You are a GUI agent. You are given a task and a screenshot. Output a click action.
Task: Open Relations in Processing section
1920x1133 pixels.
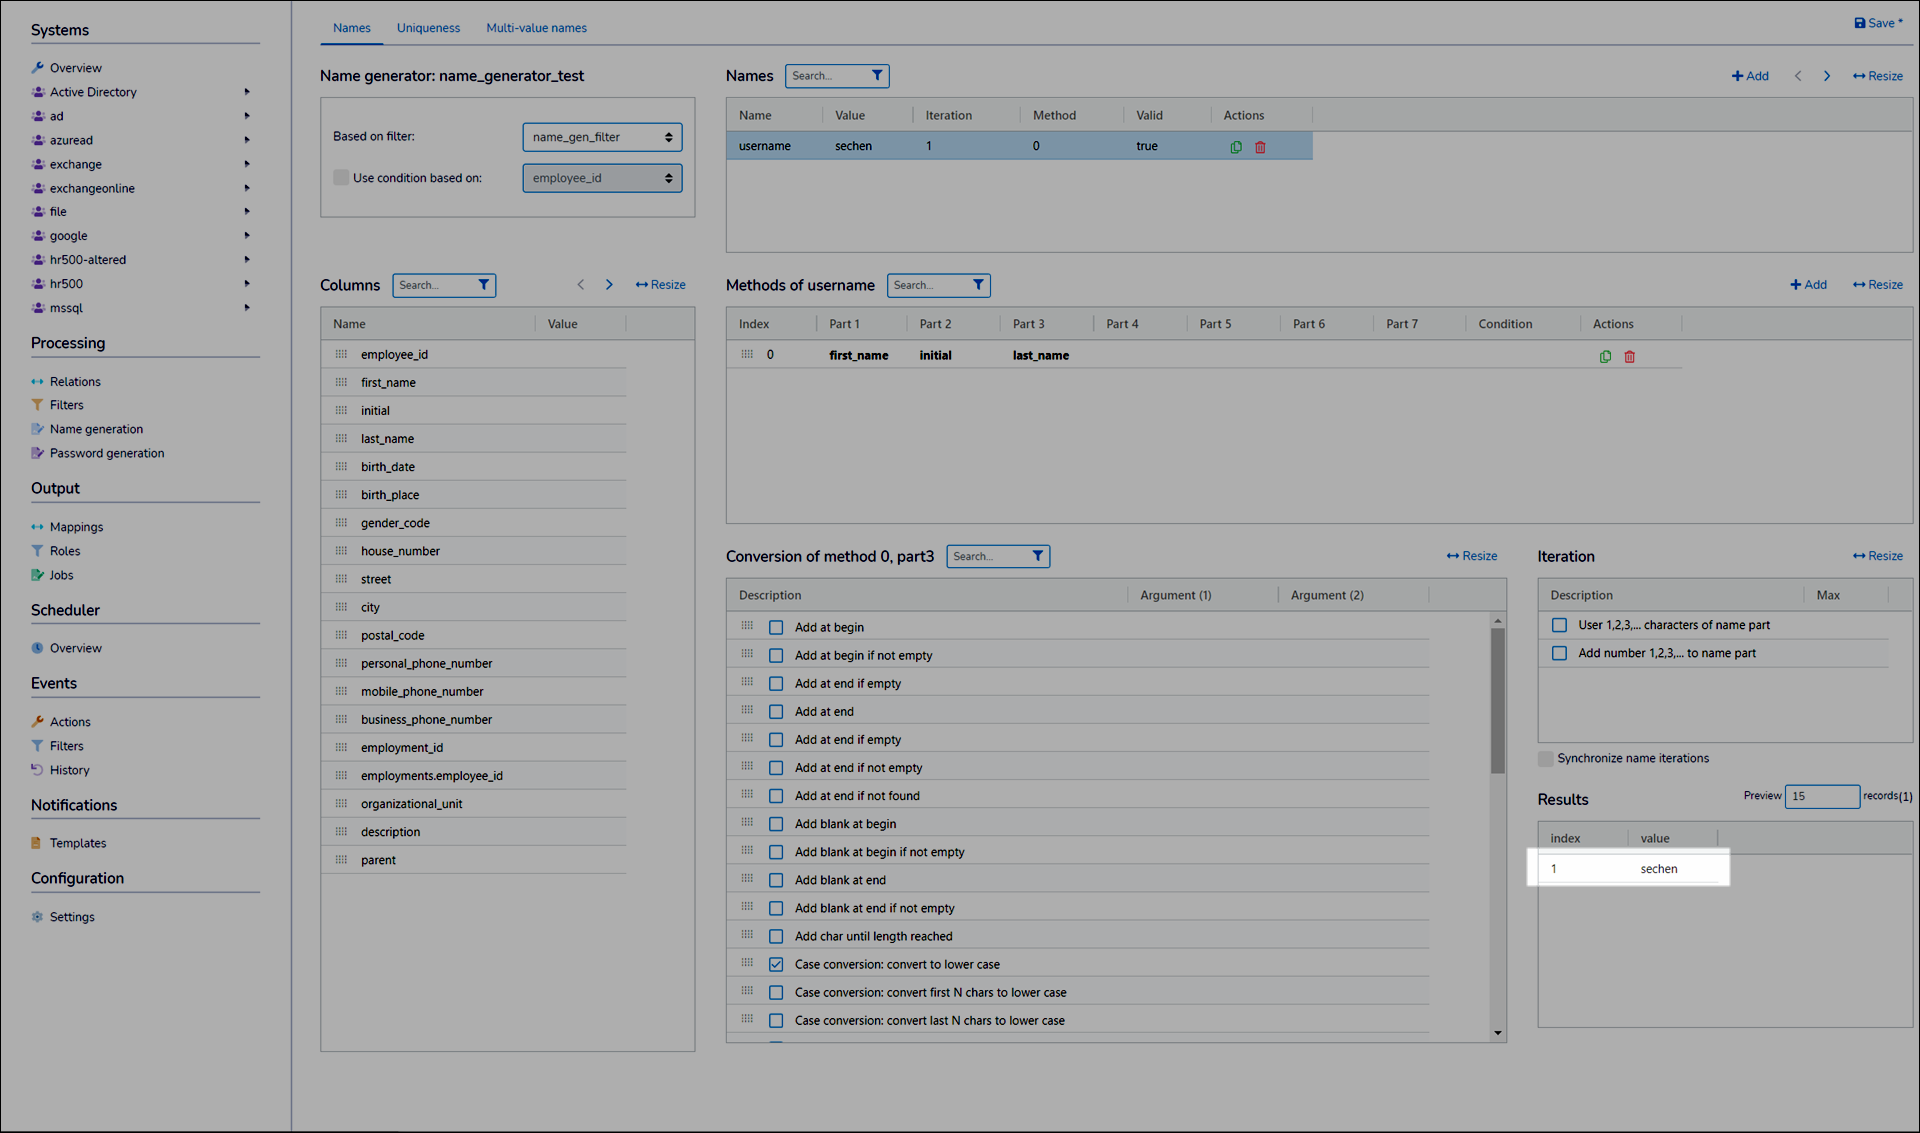click(66, 382)
